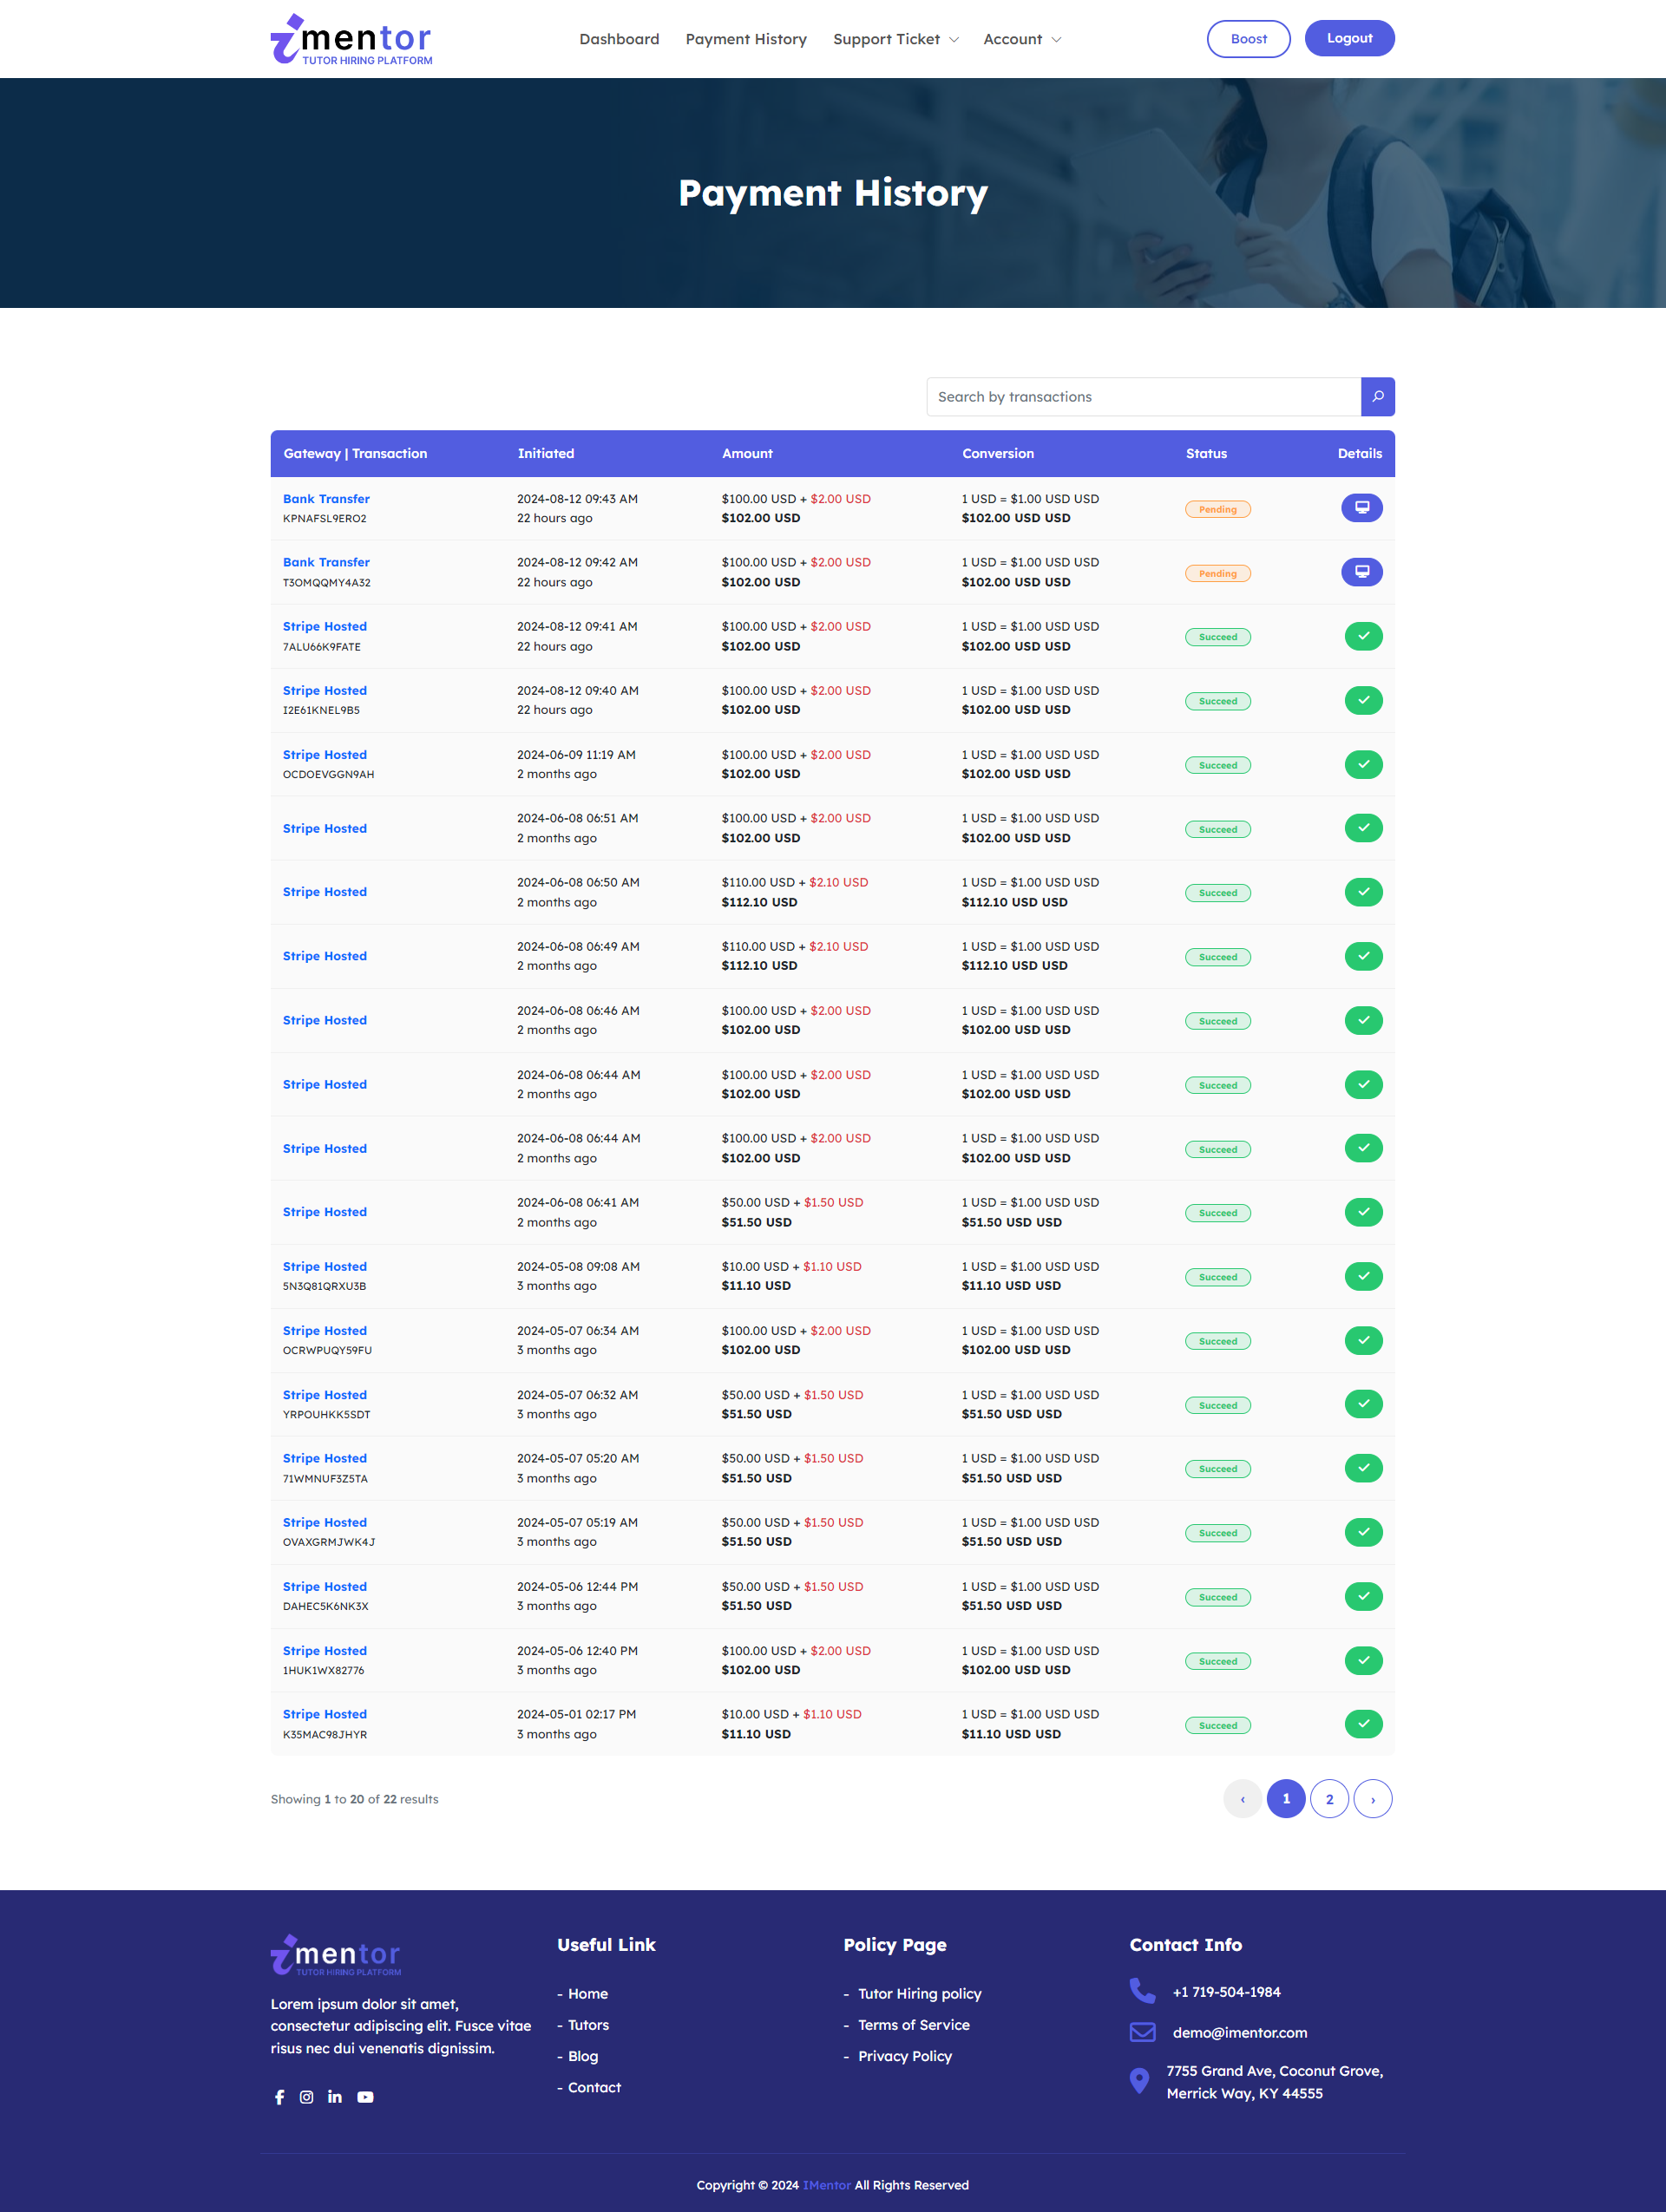Open the Terms of Service footer link

click(913, 2025)
